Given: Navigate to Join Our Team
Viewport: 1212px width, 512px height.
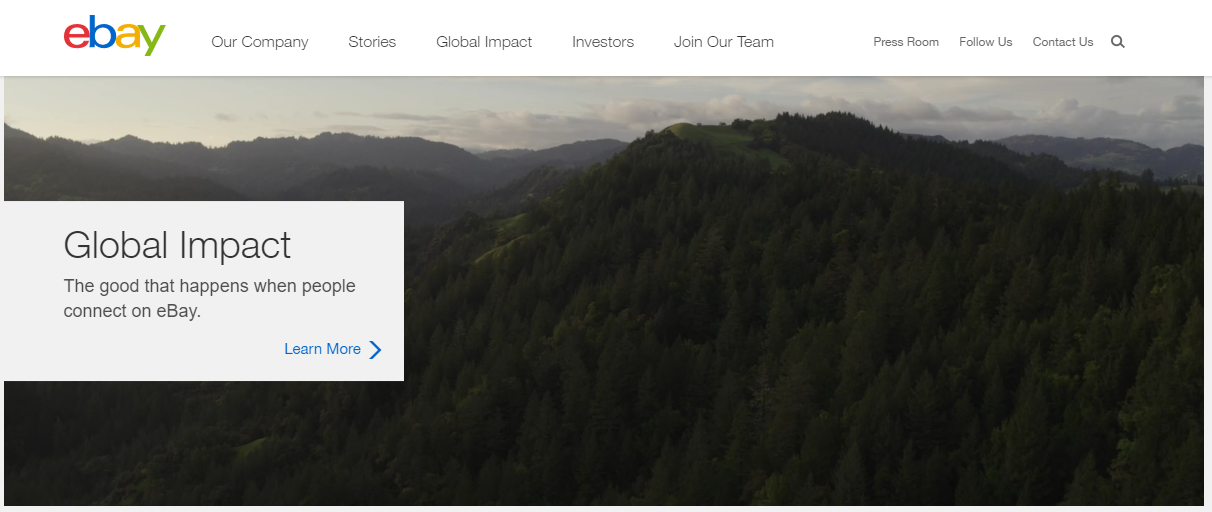Looking at the screenshot, I should coord(724,42).
